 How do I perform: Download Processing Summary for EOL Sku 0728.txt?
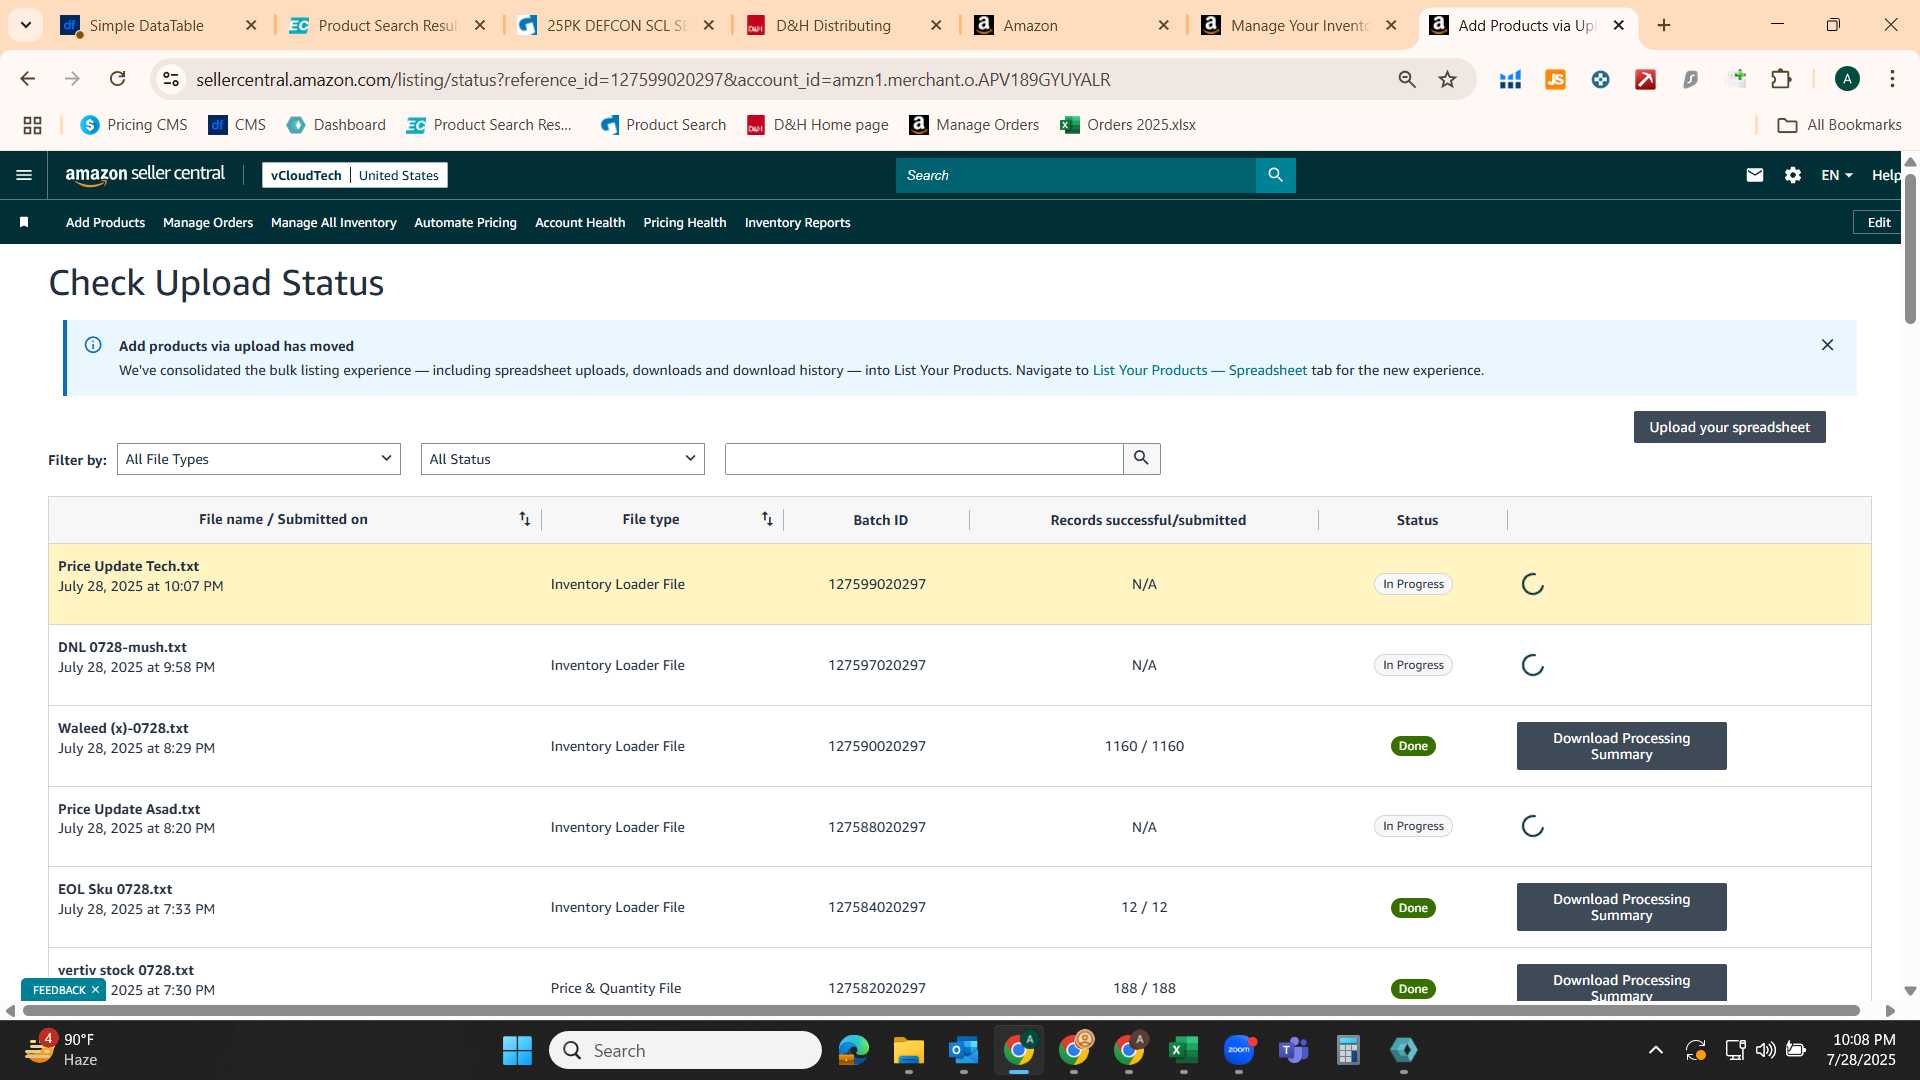[x=1621, y=907]
